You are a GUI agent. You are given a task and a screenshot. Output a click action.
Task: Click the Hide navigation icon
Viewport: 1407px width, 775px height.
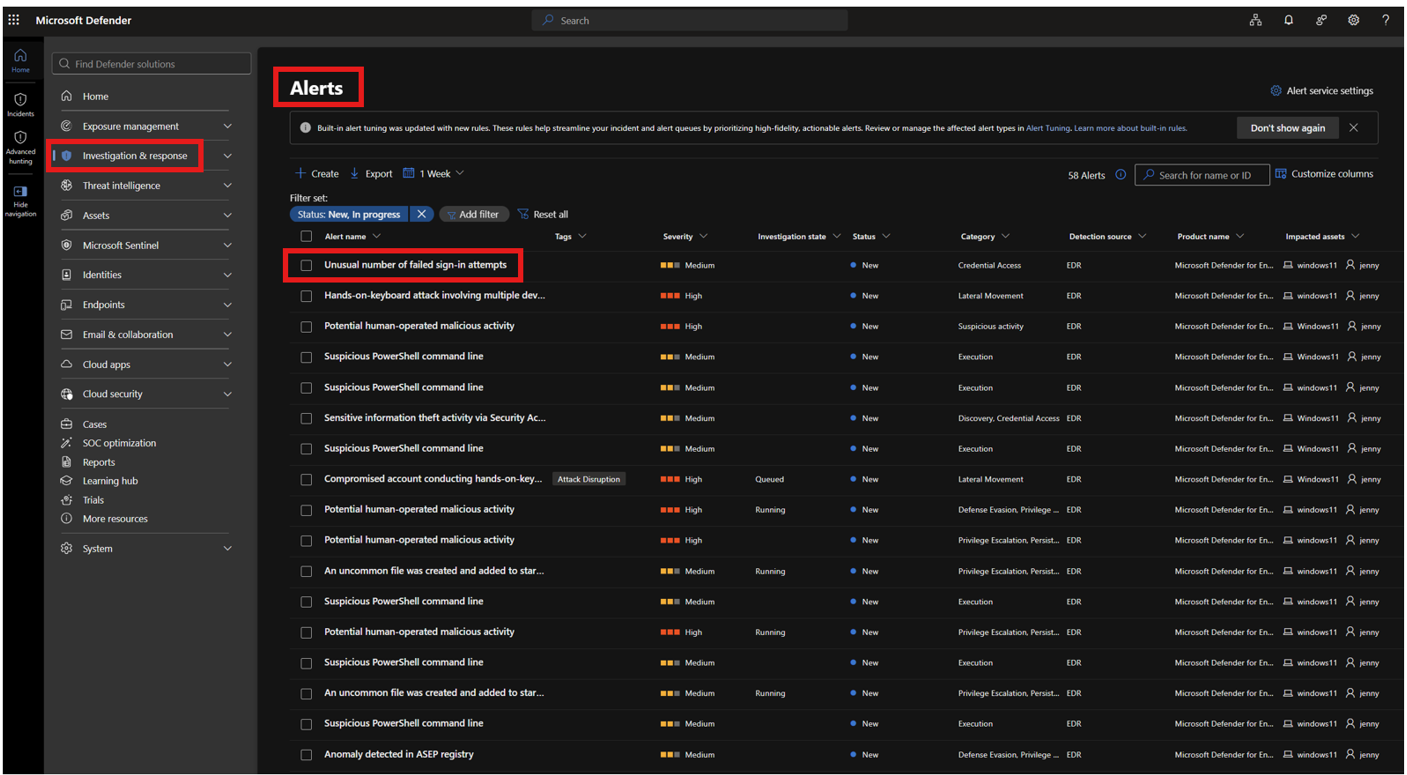[20, 191]
